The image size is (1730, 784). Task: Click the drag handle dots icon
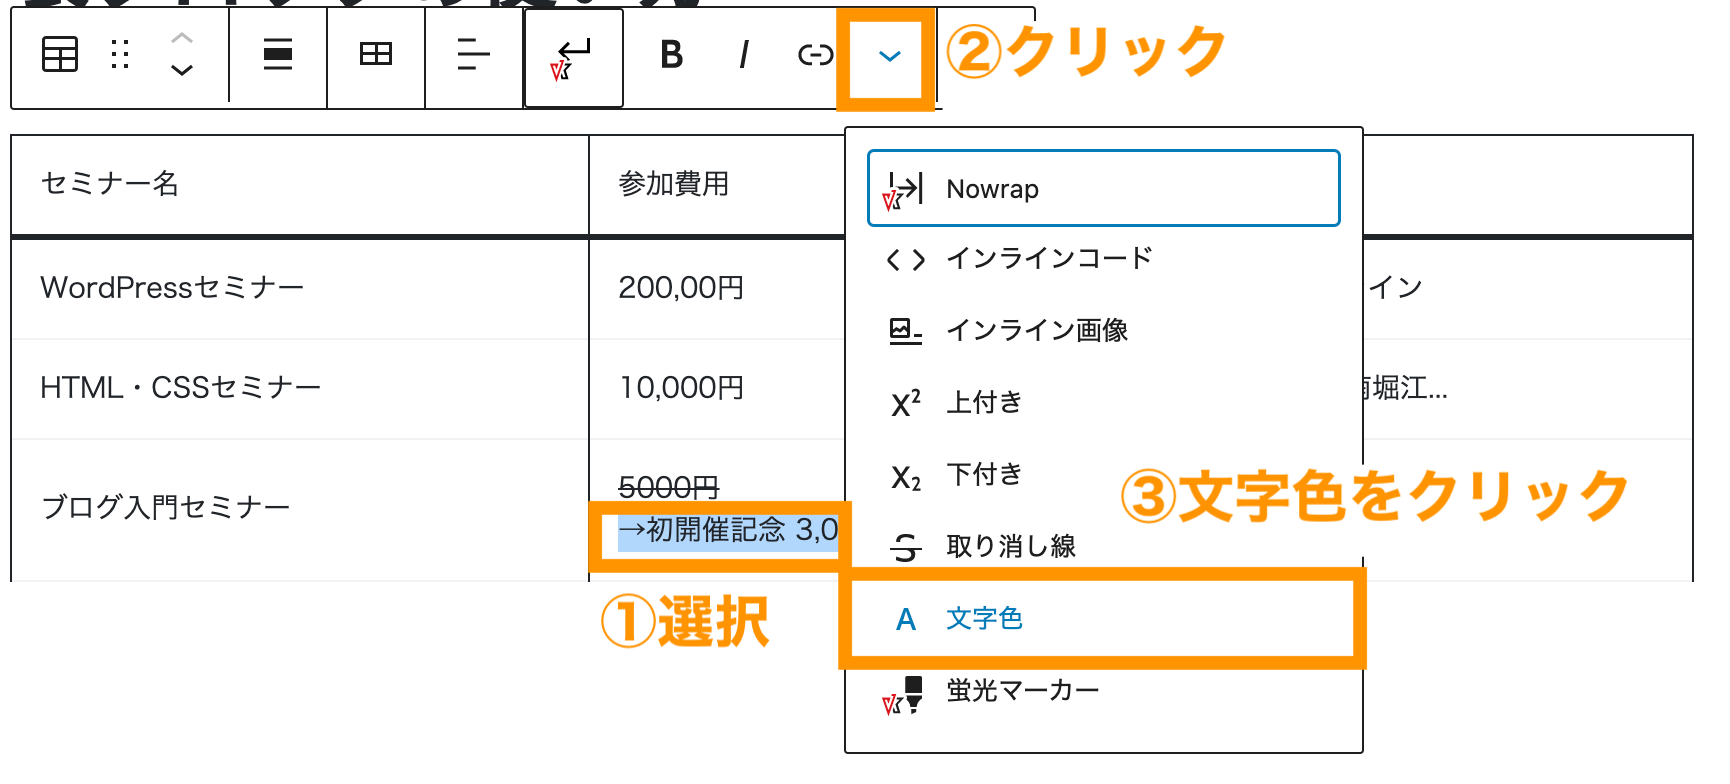coord(120,55)
